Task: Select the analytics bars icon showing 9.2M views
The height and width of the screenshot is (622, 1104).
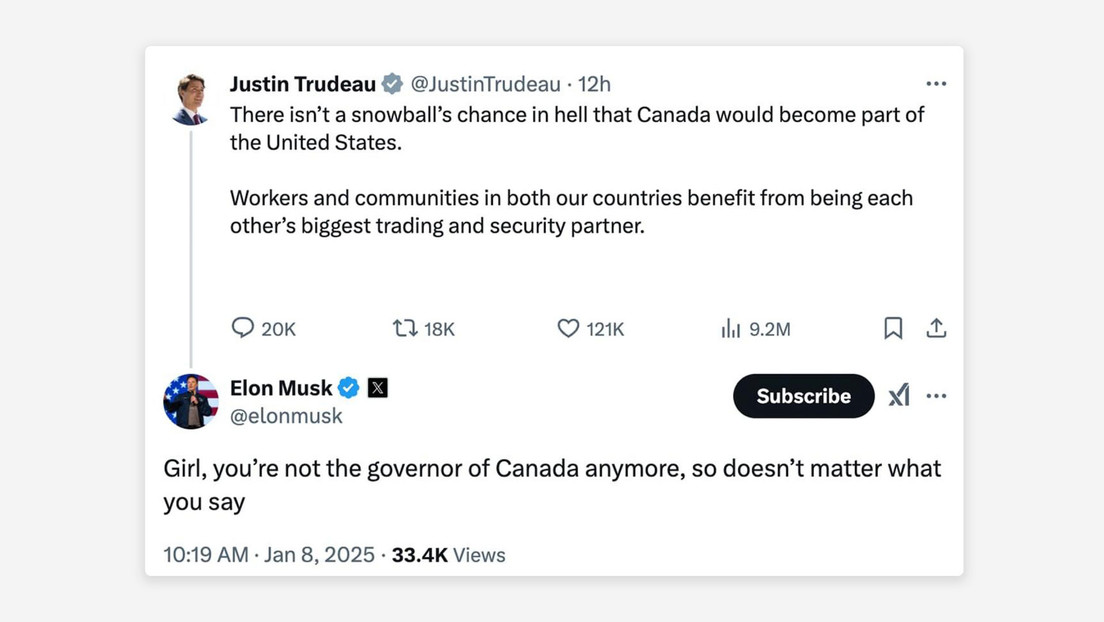Action: (x=731, y=328)
